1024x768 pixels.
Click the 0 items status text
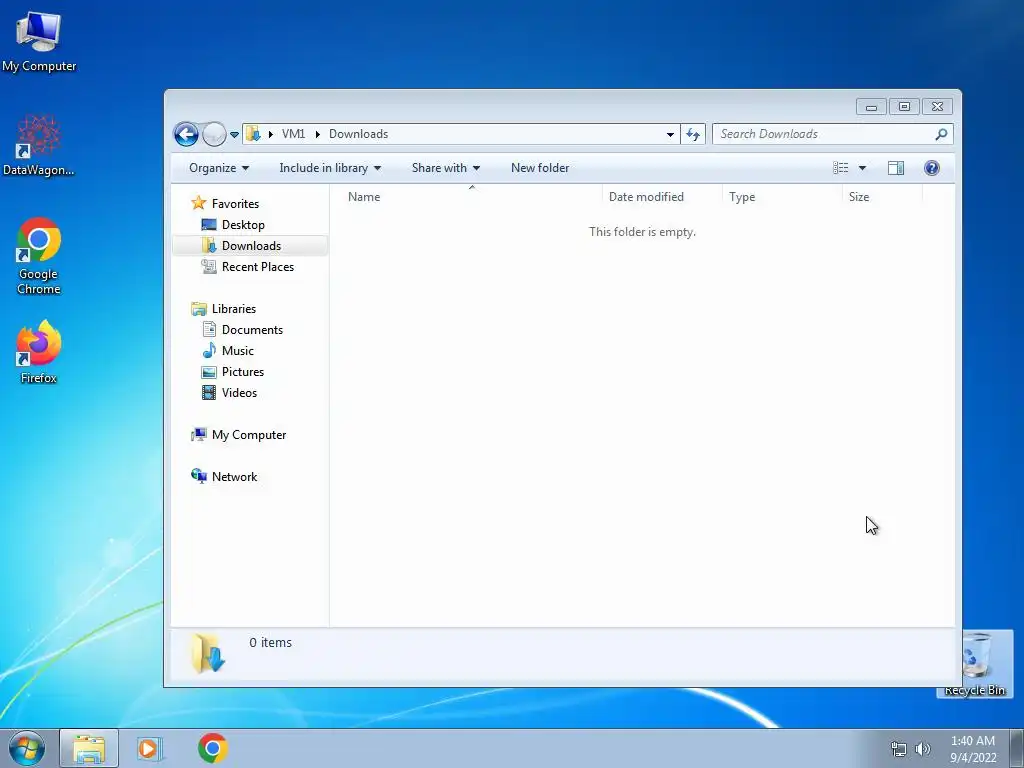pos(270,643)
